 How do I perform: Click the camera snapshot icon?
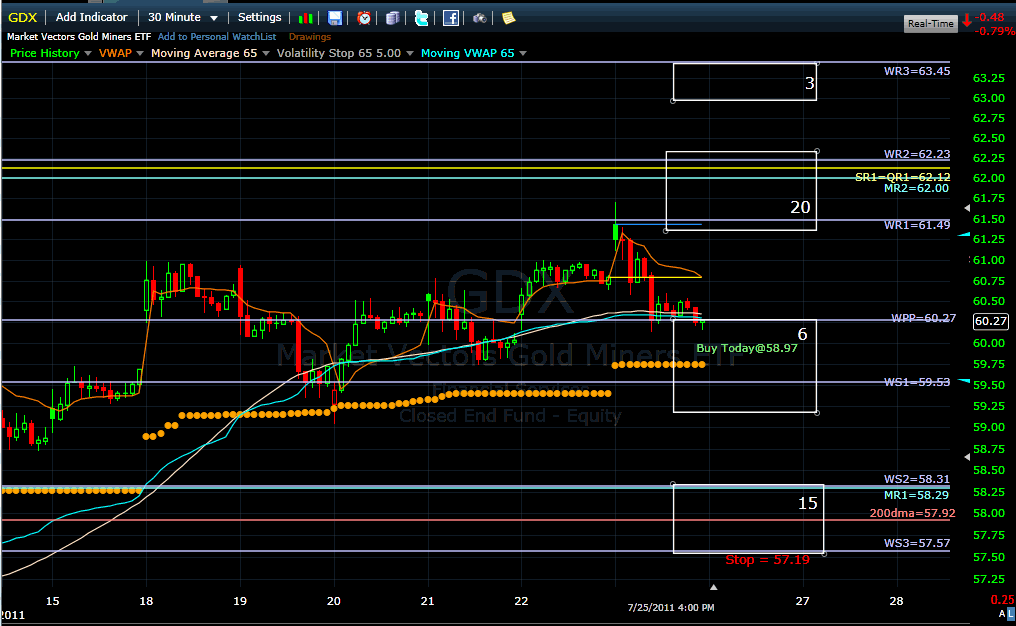(479, 18)
